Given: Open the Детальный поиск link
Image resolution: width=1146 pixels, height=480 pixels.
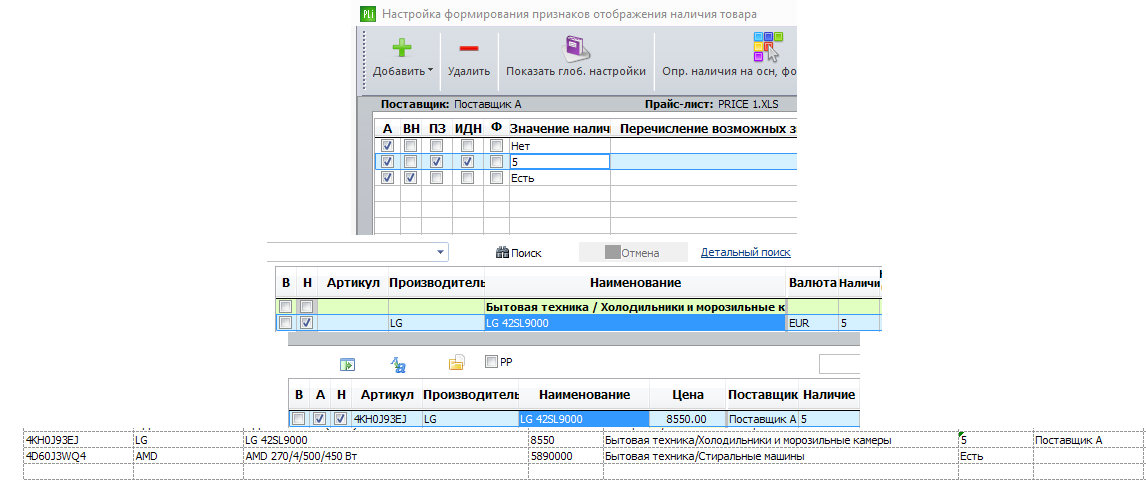Looking at the screenshot, I should pyautogui.click(x=745, y=252).
